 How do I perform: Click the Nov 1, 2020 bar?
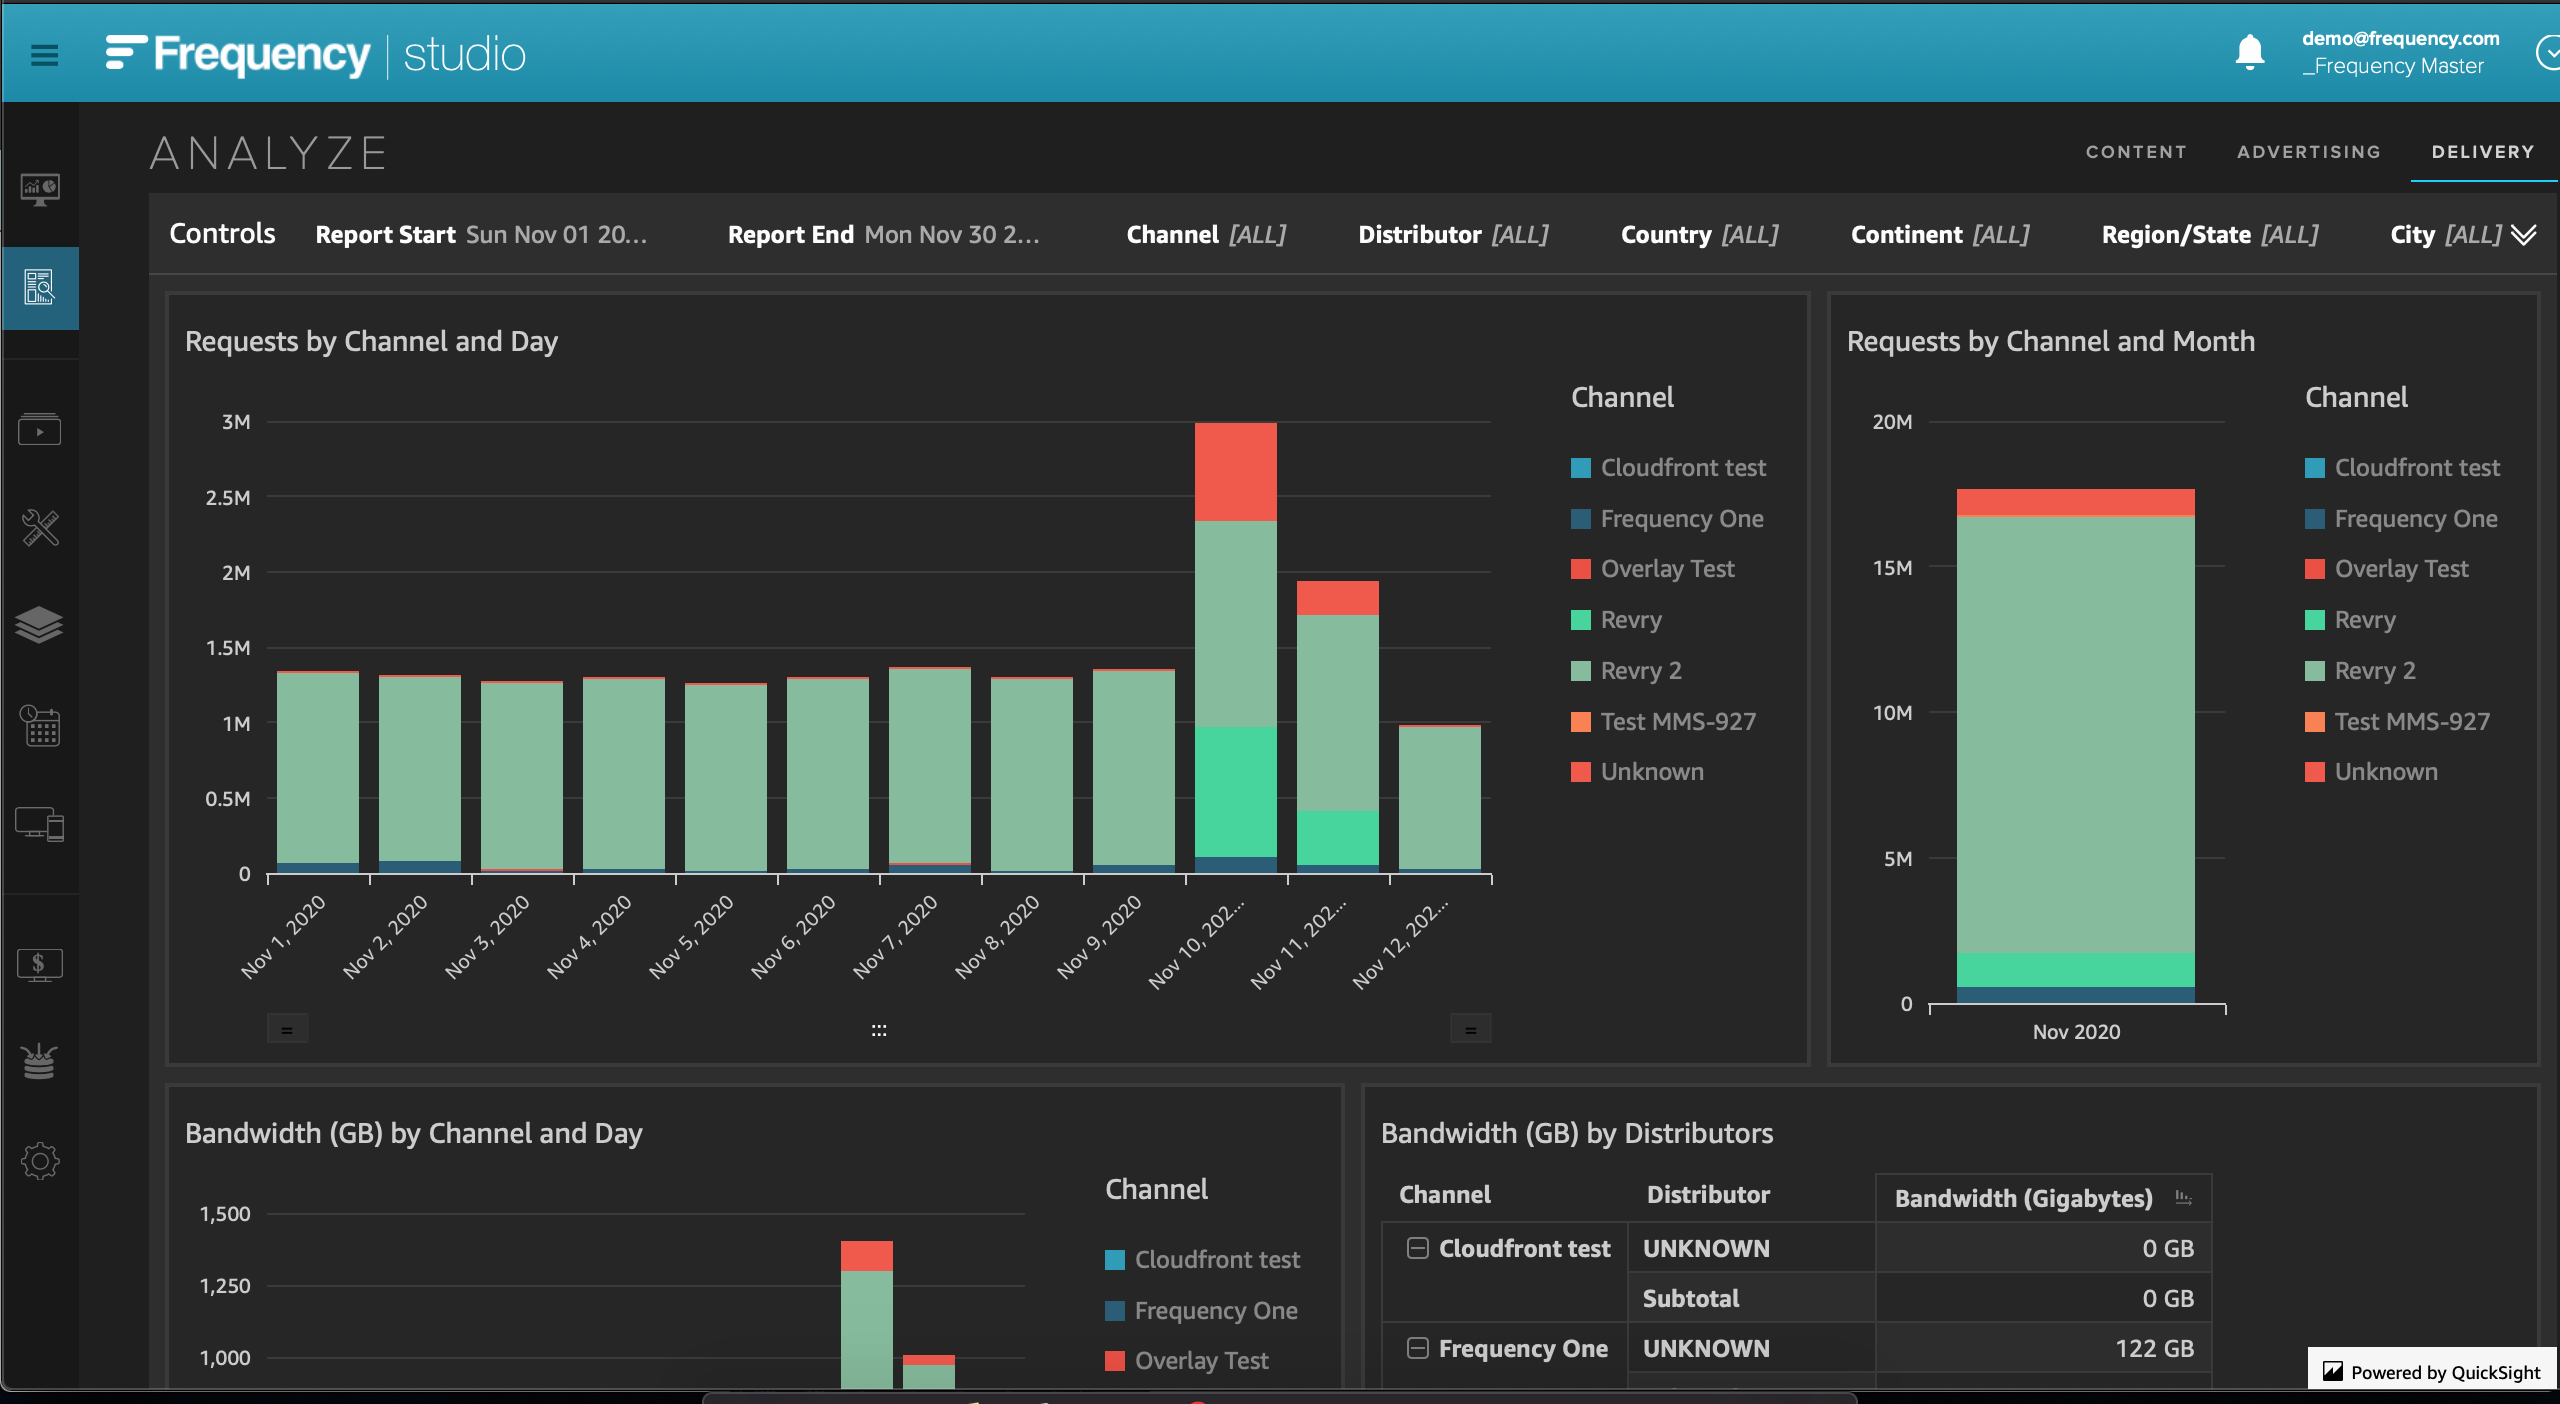click(317, 772)
